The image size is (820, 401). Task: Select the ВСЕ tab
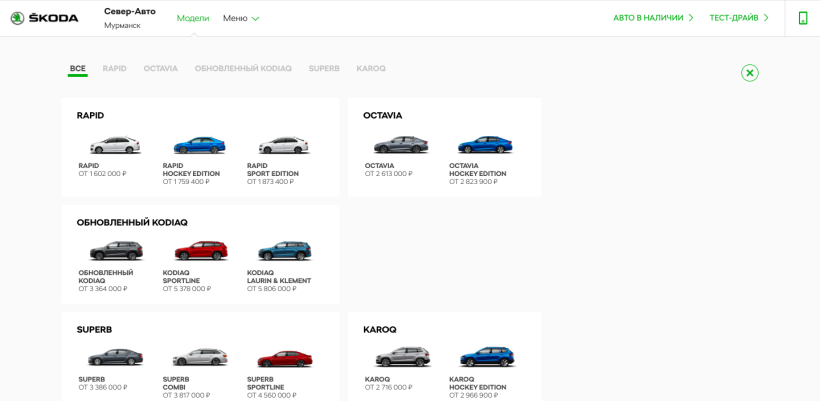[x=77, y=68]
